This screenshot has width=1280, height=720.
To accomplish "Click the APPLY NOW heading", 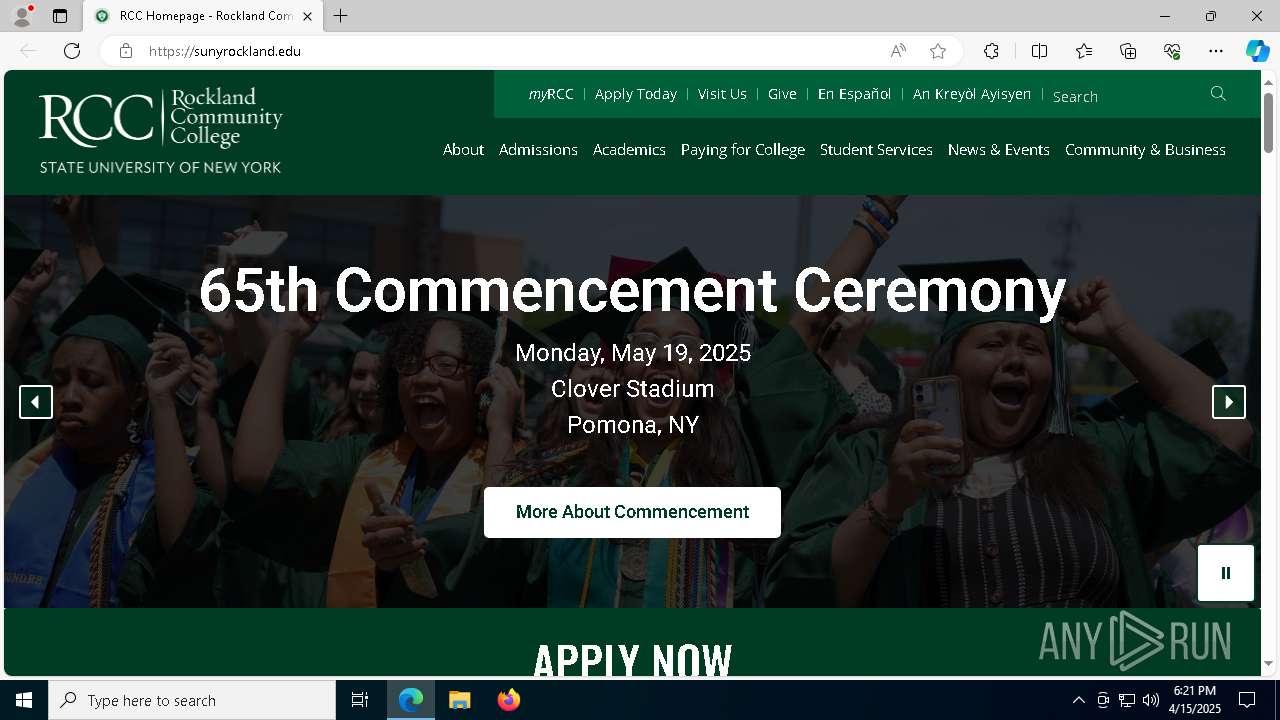I will [632, 660].
